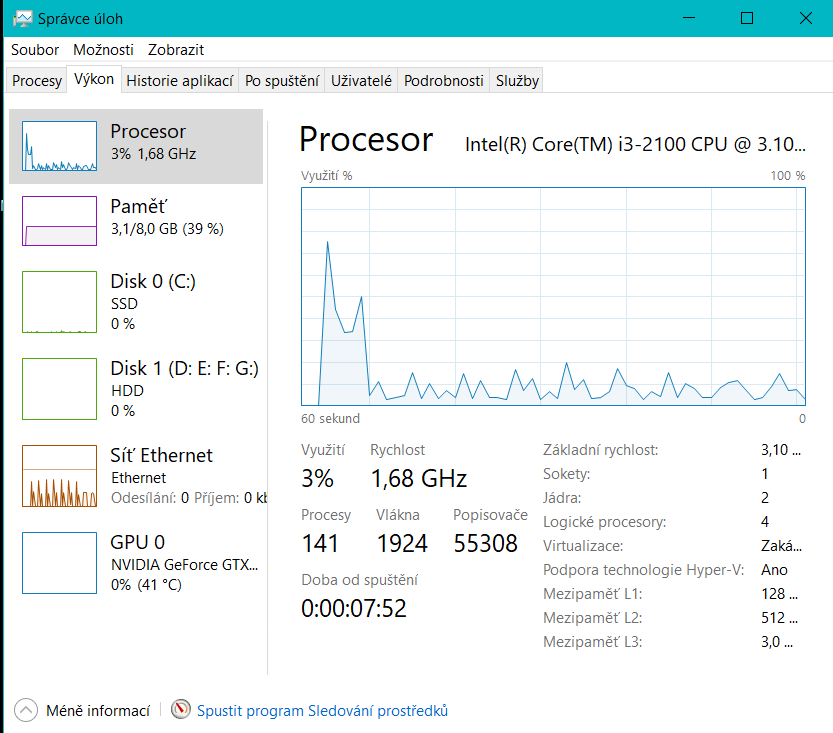Image resolution: width=833 pixels, height=733 pixels.
Task: Switch to the Podrobnosti tab
Action: [444, 81]
